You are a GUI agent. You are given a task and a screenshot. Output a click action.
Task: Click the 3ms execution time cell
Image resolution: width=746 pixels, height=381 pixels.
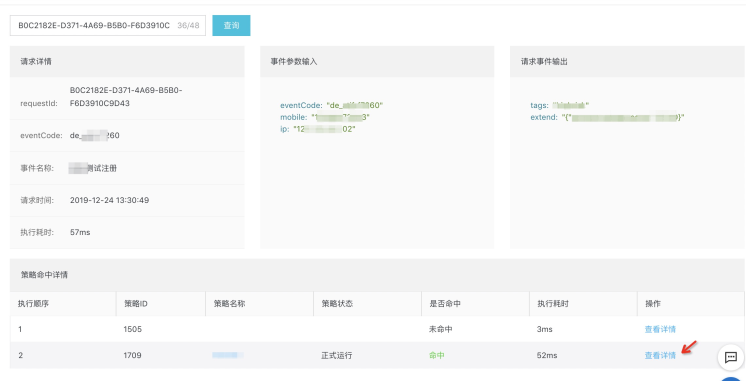pyautogui.click(x=545, y=329)
